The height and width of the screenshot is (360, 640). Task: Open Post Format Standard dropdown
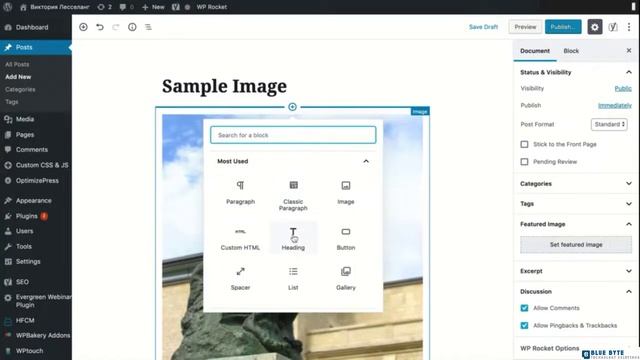tap(609, 124)
